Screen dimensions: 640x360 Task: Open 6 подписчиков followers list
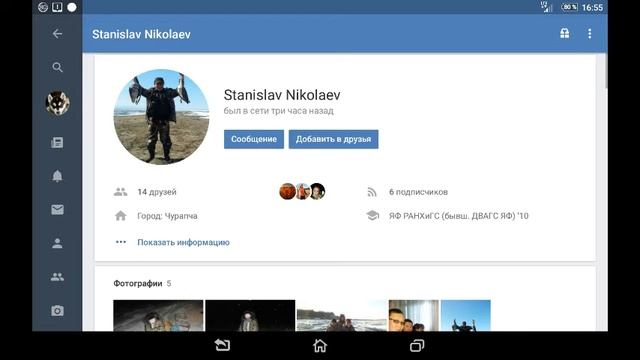[418, 192]
